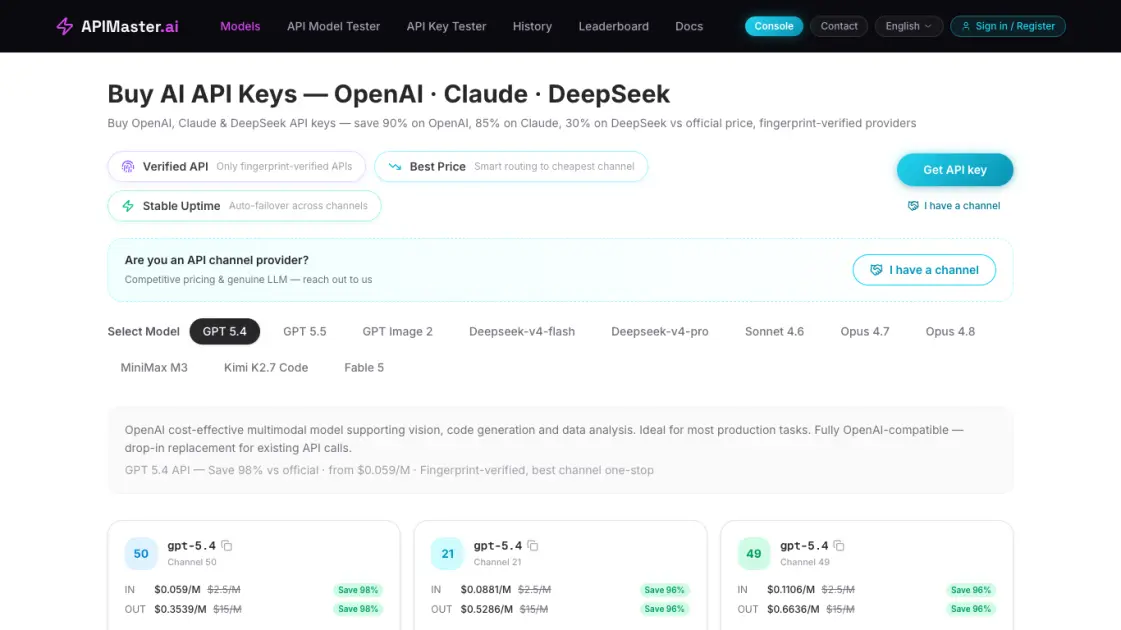Click the $0.059/M input price

click(177, 590)
